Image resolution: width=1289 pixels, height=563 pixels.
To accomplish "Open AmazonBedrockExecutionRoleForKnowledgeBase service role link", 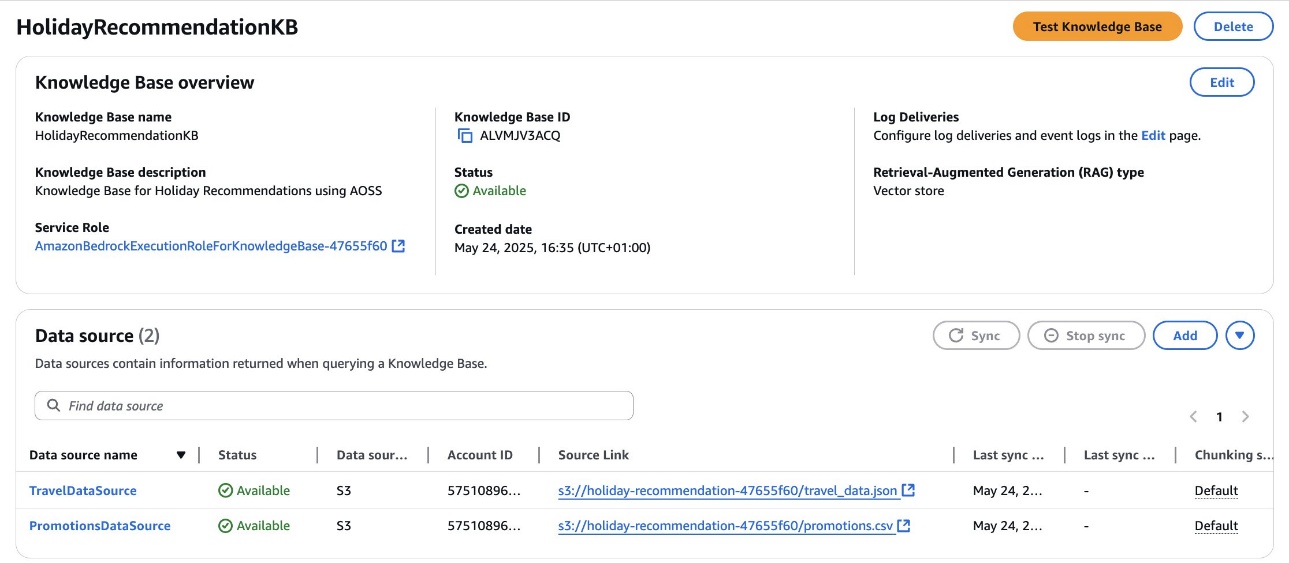I will click(211, 246).
